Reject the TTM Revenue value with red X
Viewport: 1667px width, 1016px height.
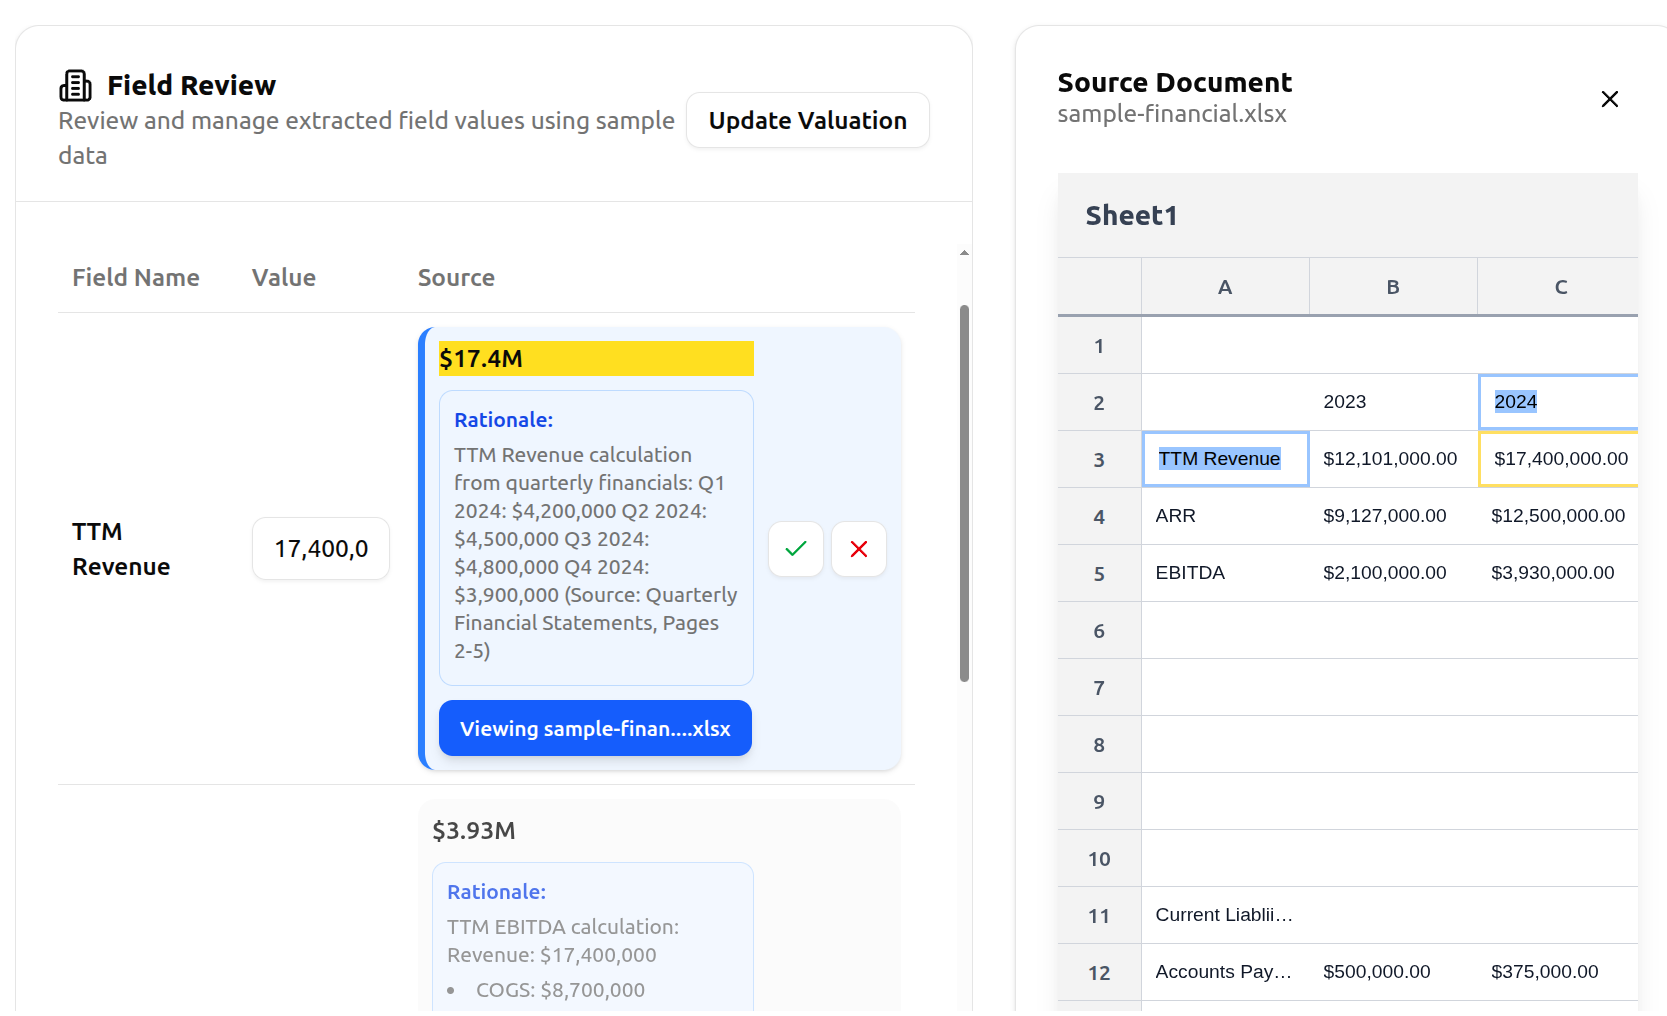tap(859, 549)
